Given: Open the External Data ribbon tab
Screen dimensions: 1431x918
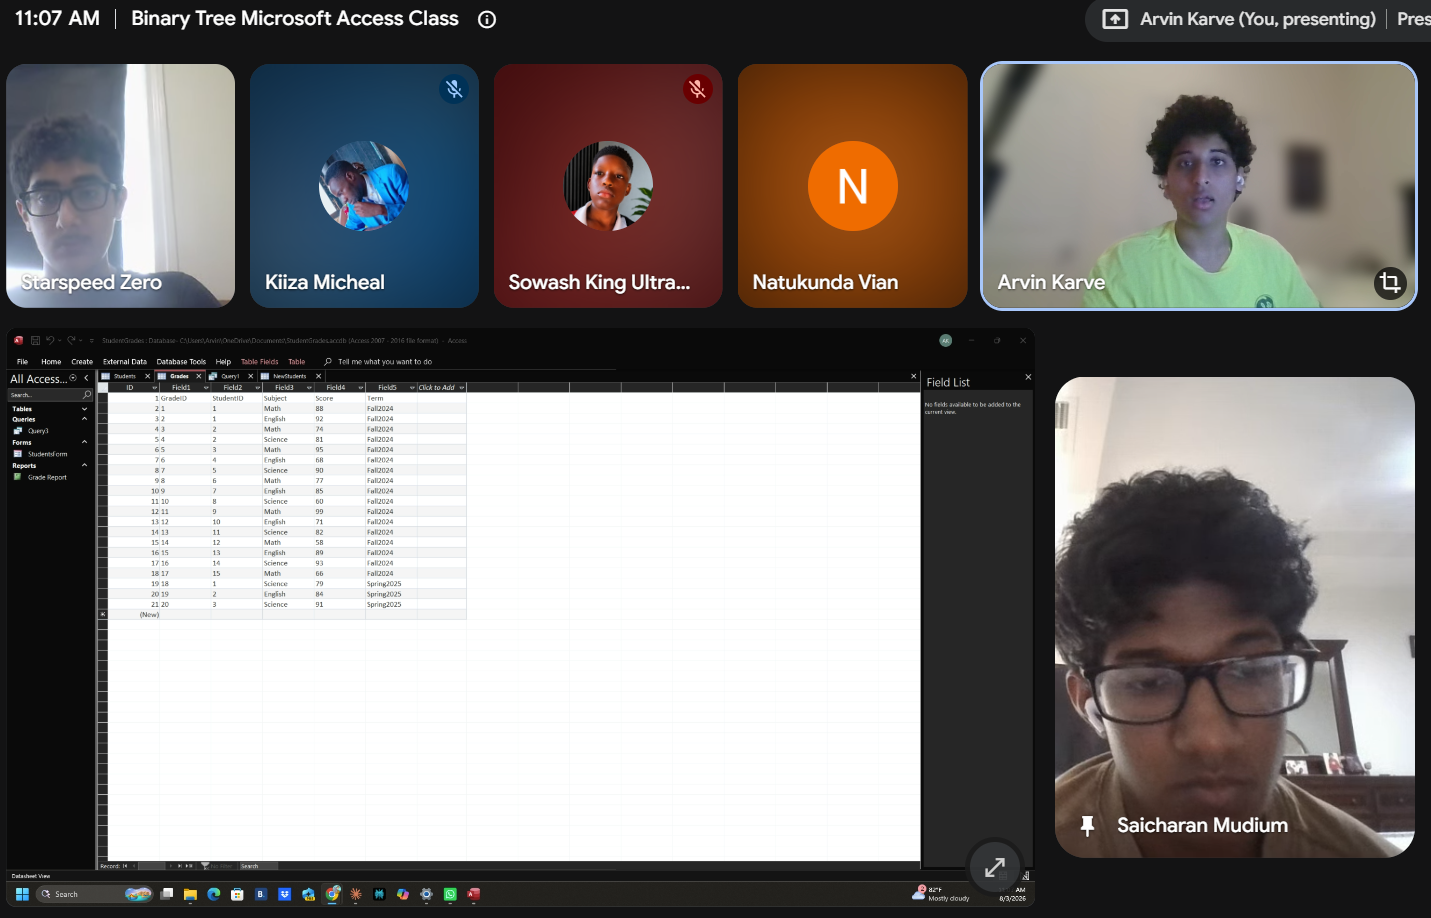Looking at the screenshot, I should point(125,362).
